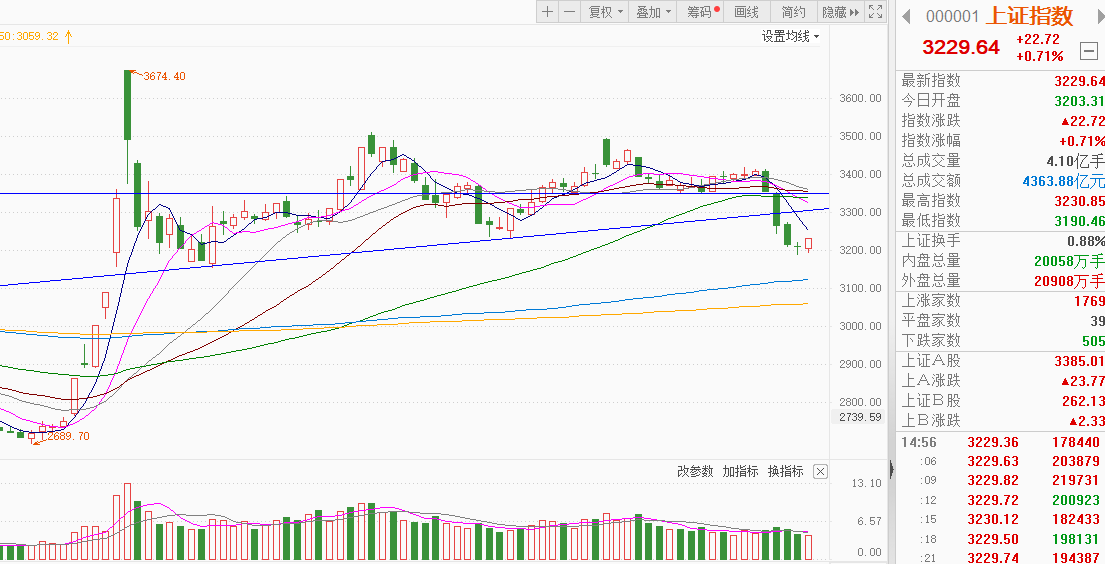Click the 3674.40 high price marker
Screen dimensions: 1105x564
pos(164,76)
